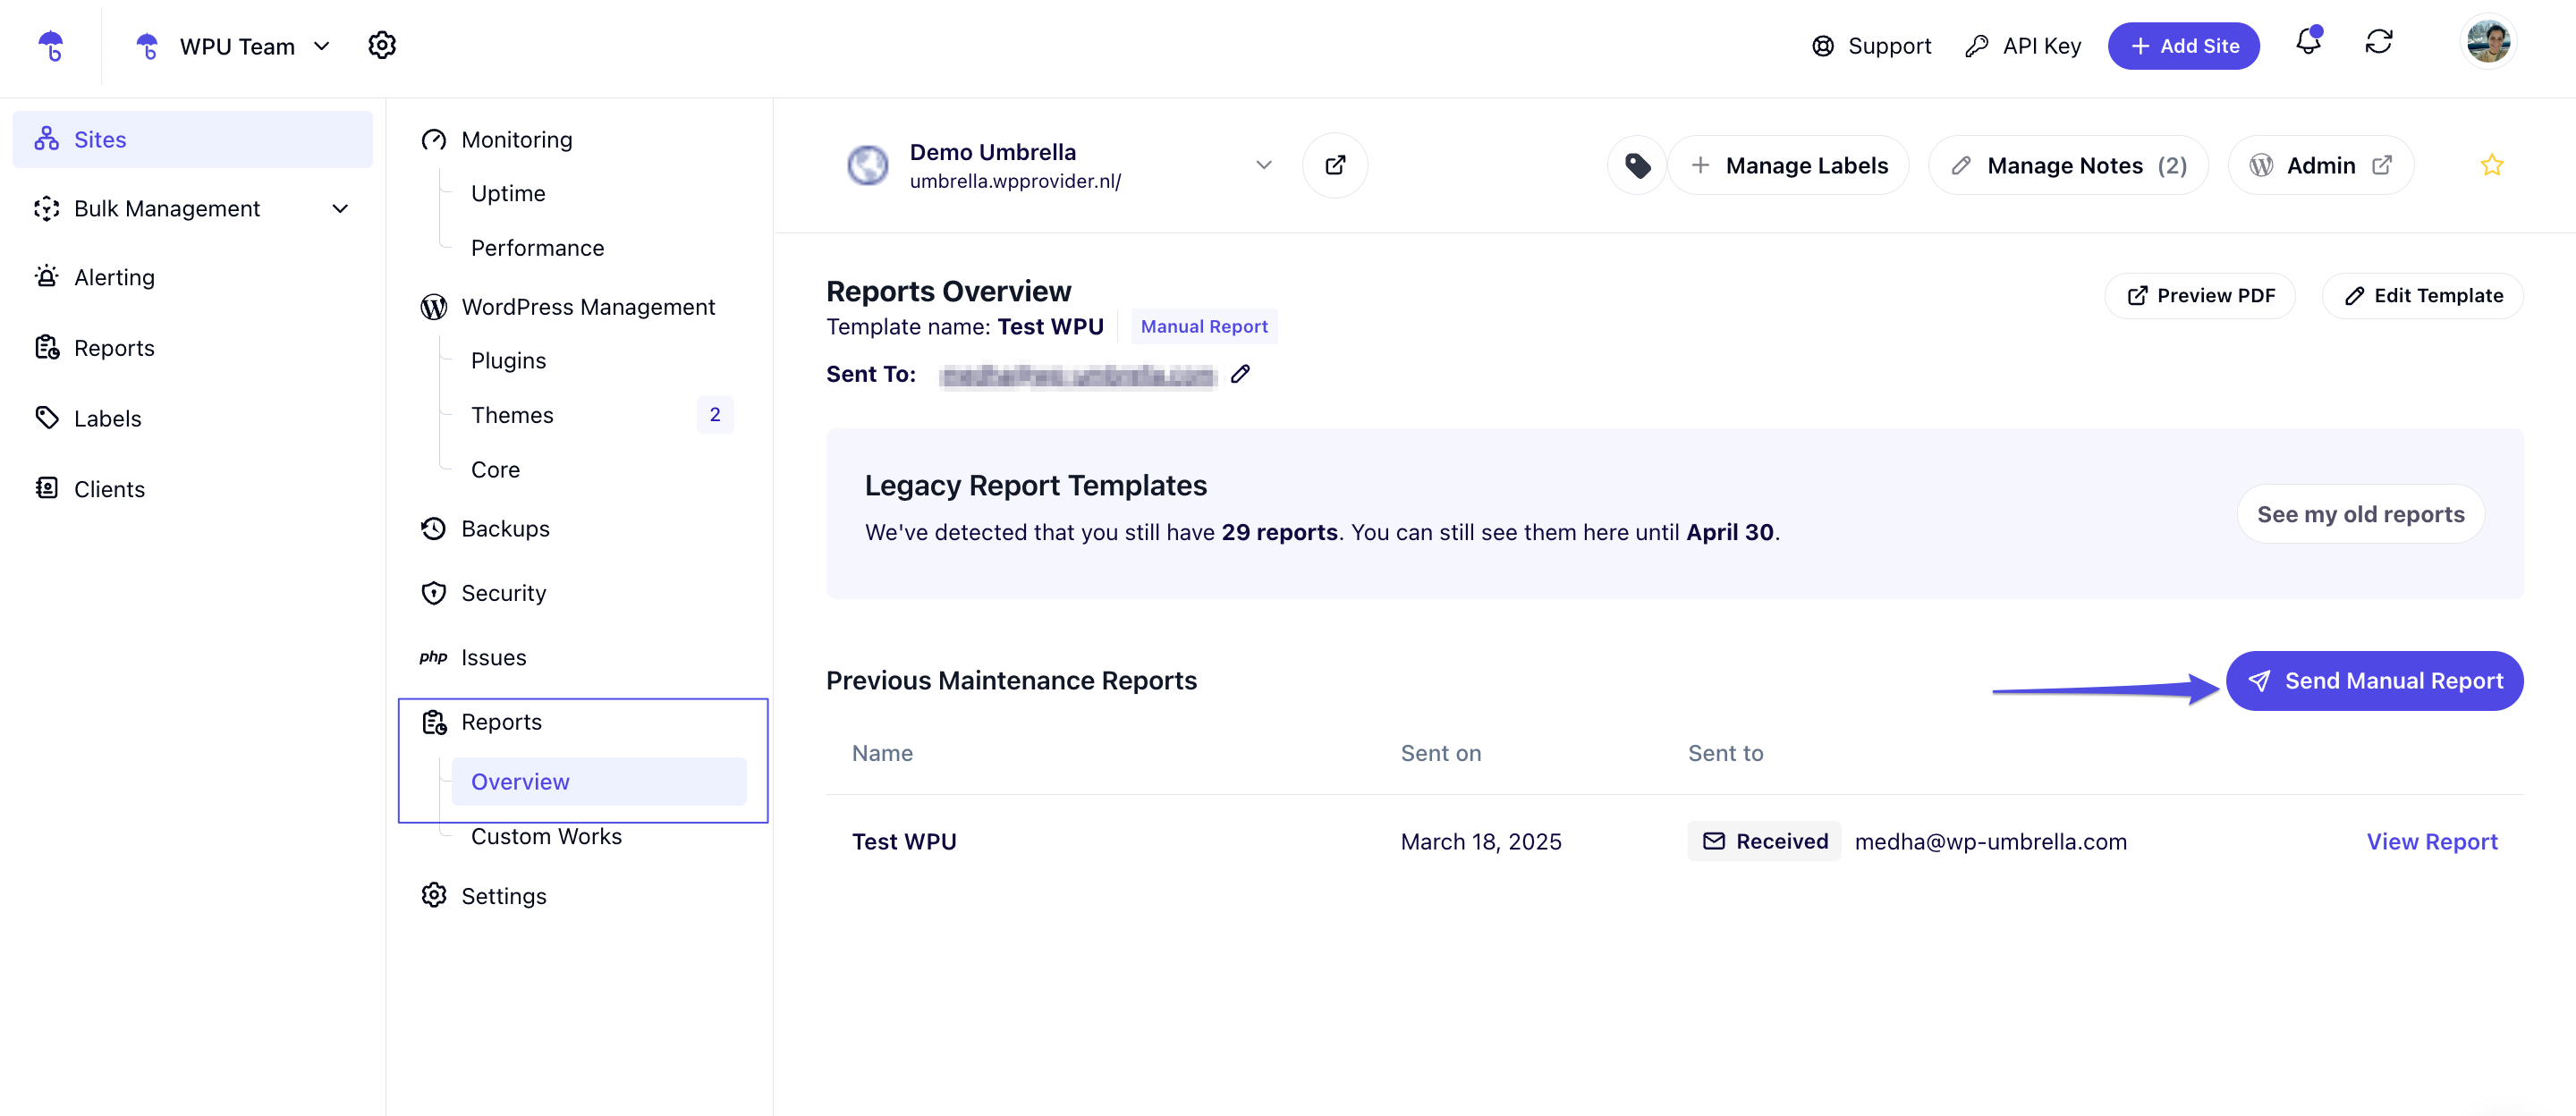Viewport: 2576px width, 1116px height.
Task: Edit Sent To email pencil icon
Action: [x=1240, y=374]
